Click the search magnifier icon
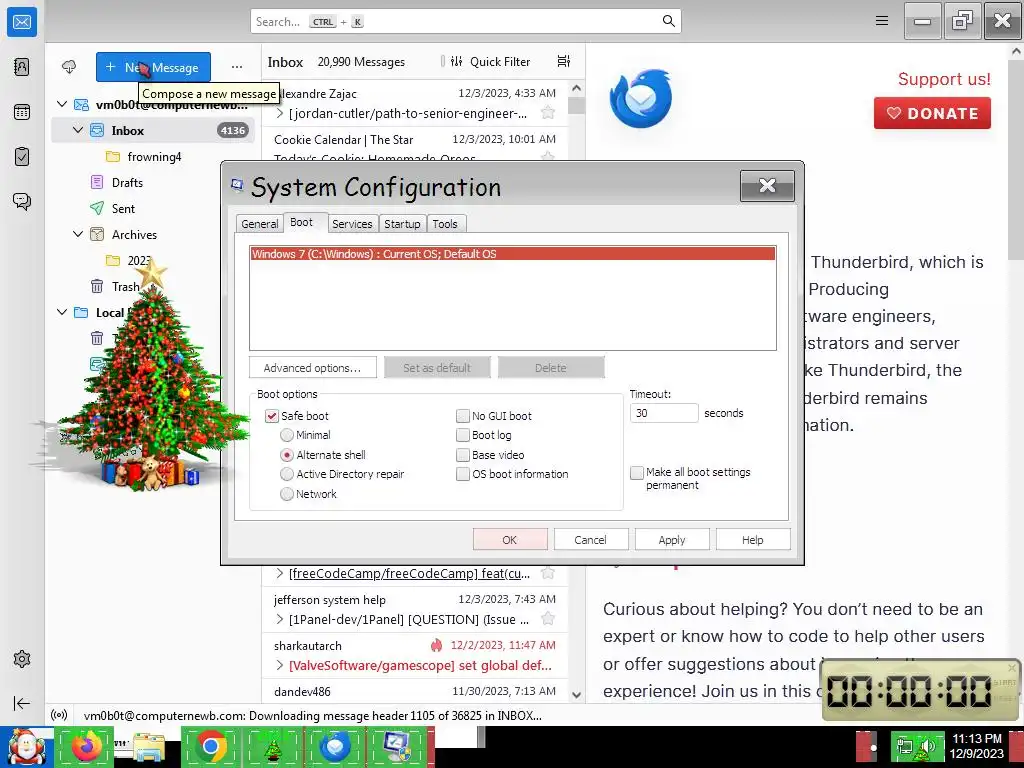The image size is (1024, 768). click(668, 21)
